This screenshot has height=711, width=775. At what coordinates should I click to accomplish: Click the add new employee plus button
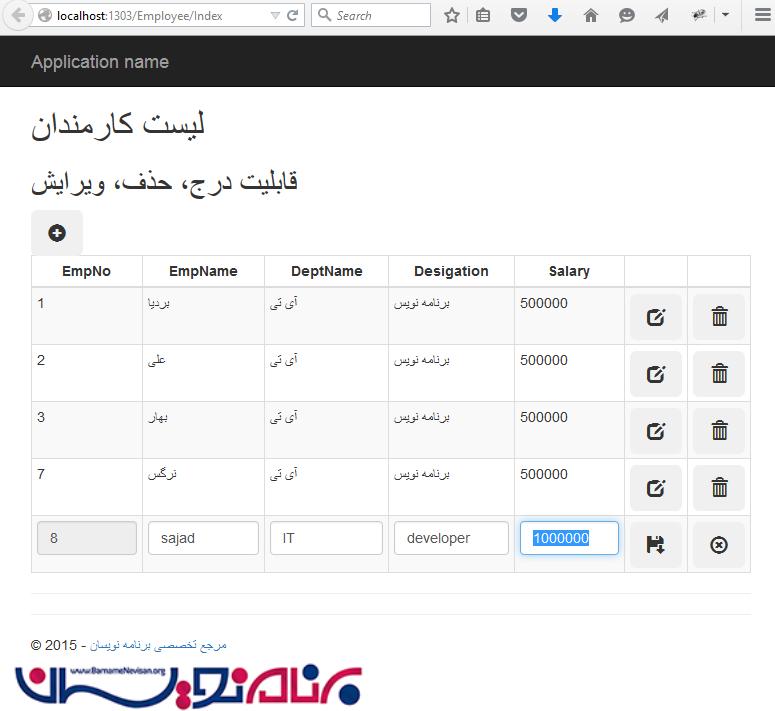coord(57,233)
